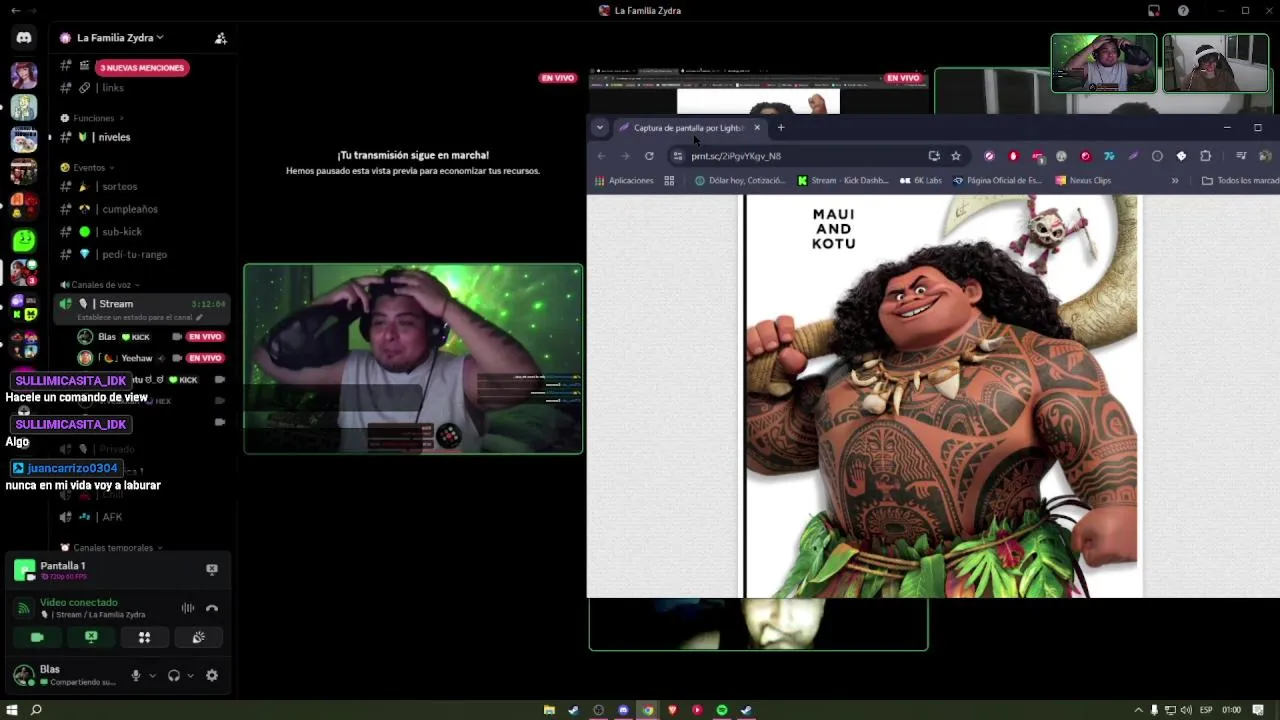Click screen cast icon in address bar
The height and width of the screenshot is (720, 1280).
934,156
